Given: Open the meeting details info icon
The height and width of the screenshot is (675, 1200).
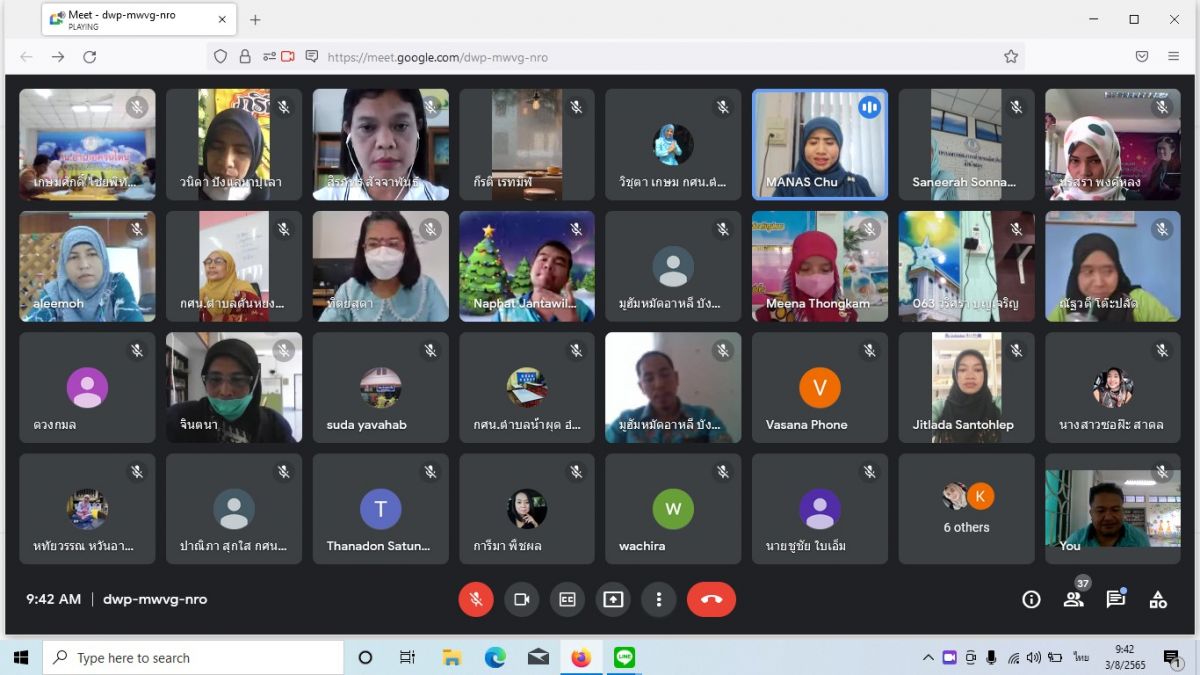Looking at the screenshot, I should pos(1031,599).
